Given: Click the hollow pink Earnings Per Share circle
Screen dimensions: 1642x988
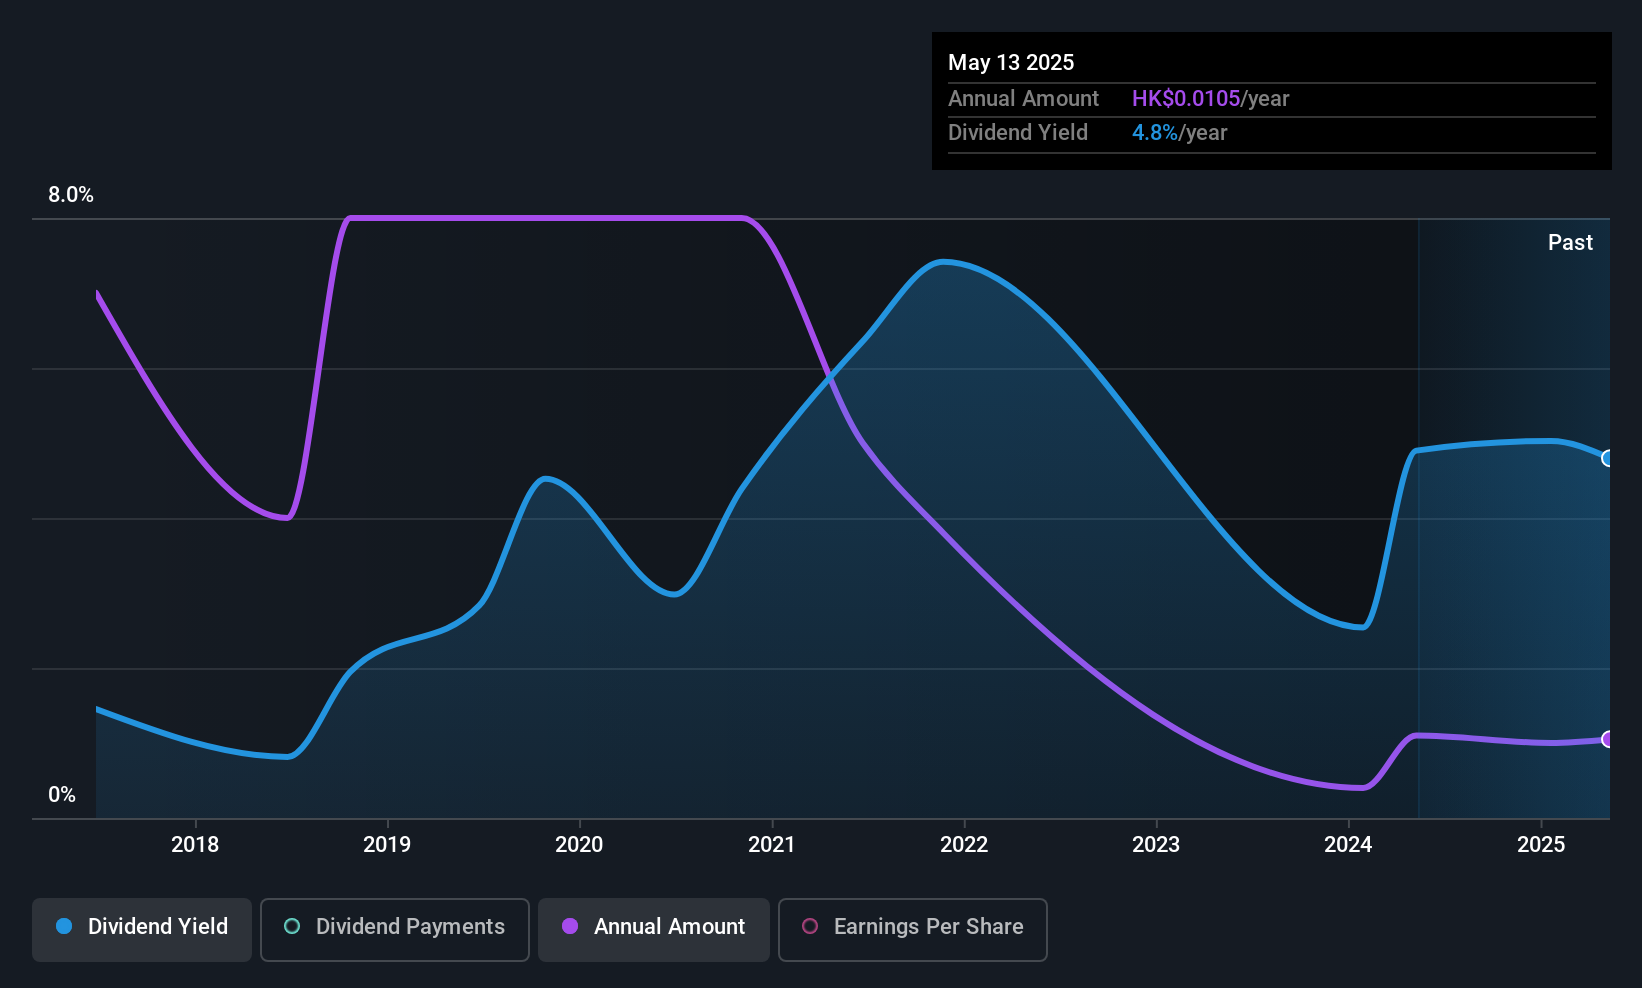Looking at the screenshot, I should [x=810, y=927].
